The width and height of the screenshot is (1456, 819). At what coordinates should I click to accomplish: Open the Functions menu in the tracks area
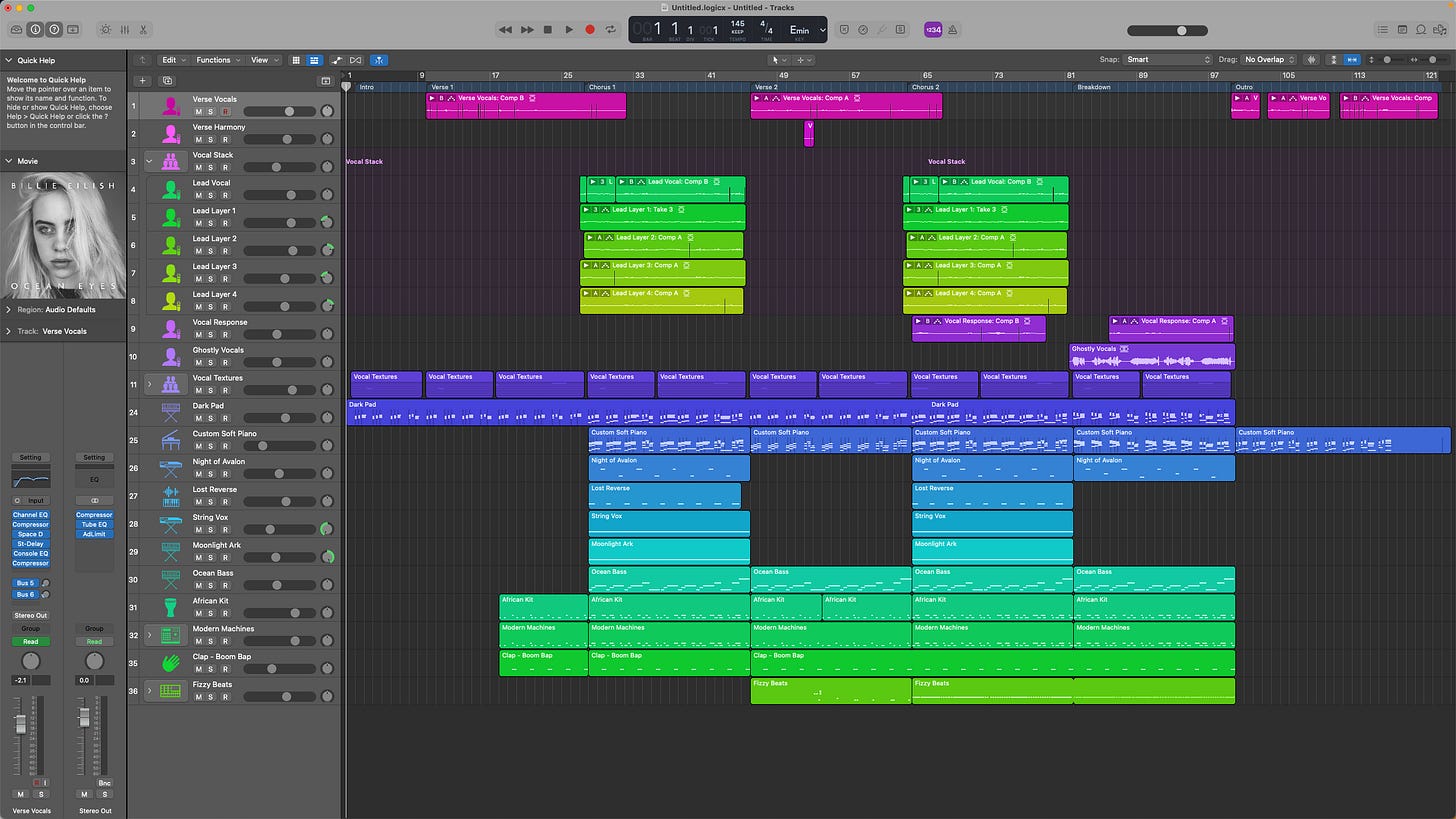216,60
